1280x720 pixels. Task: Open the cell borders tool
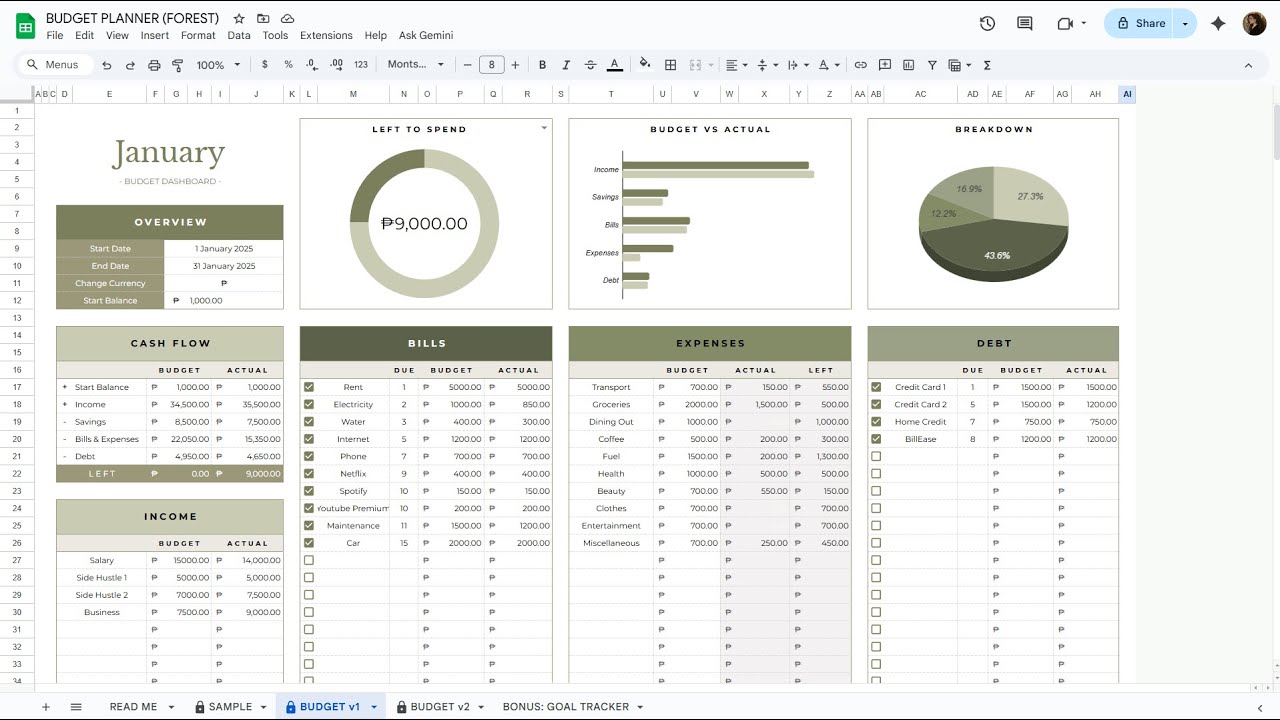click(x=671, y=65)
